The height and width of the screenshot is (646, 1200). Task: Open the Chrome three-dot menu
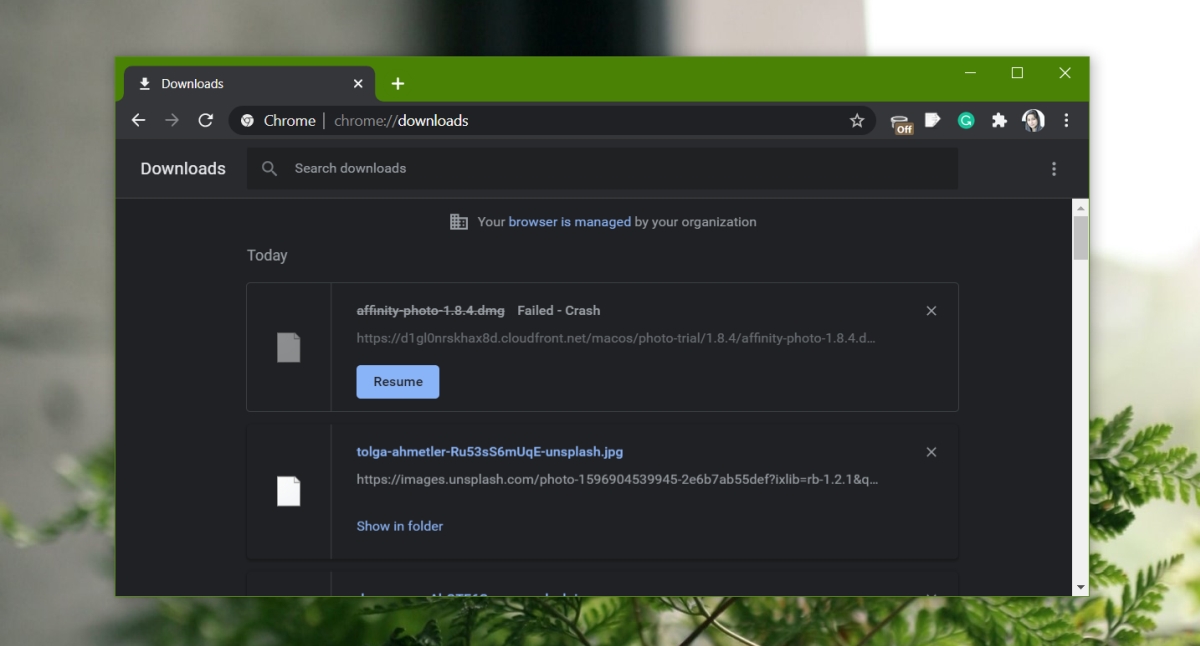[1066, 120]
